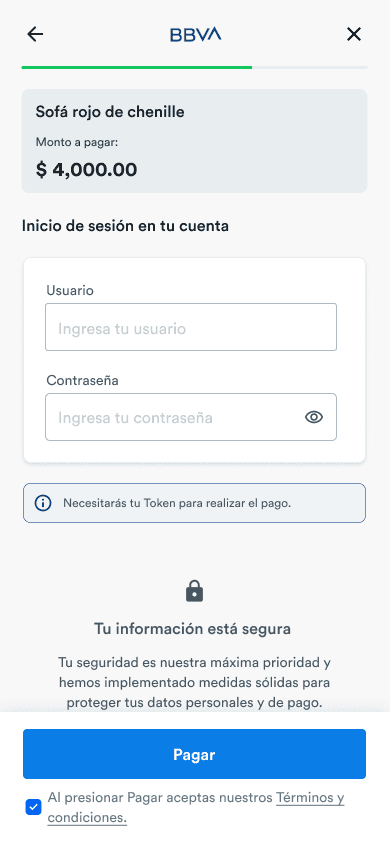This screenshot has width=390, height=844.
Task: Click the green payment progress bar
Action: pos(137,67)
